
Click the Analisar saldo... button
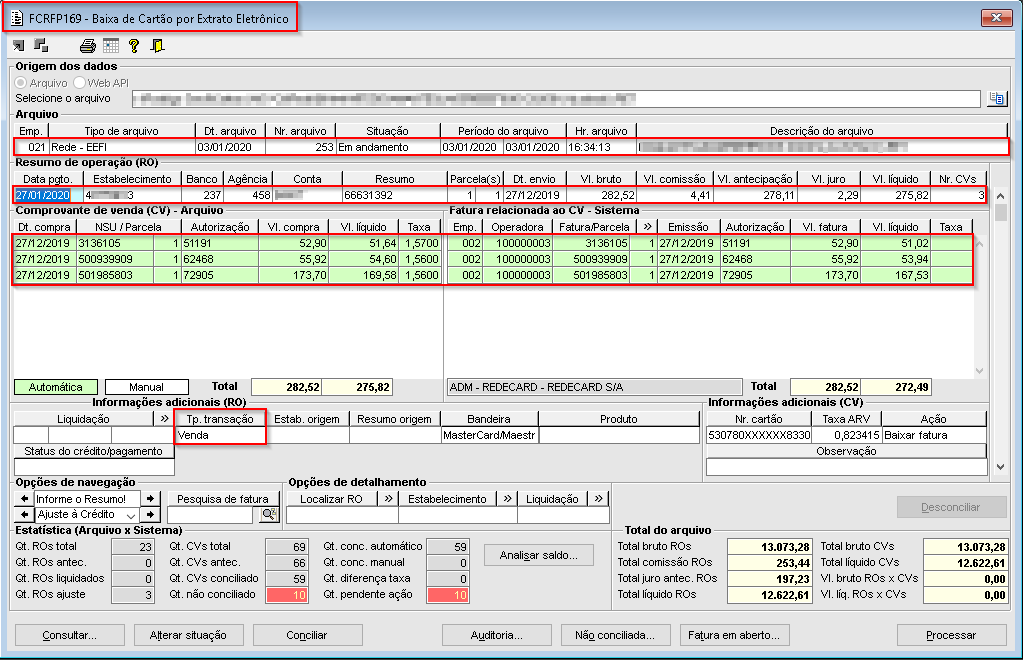tap(539, 556)
